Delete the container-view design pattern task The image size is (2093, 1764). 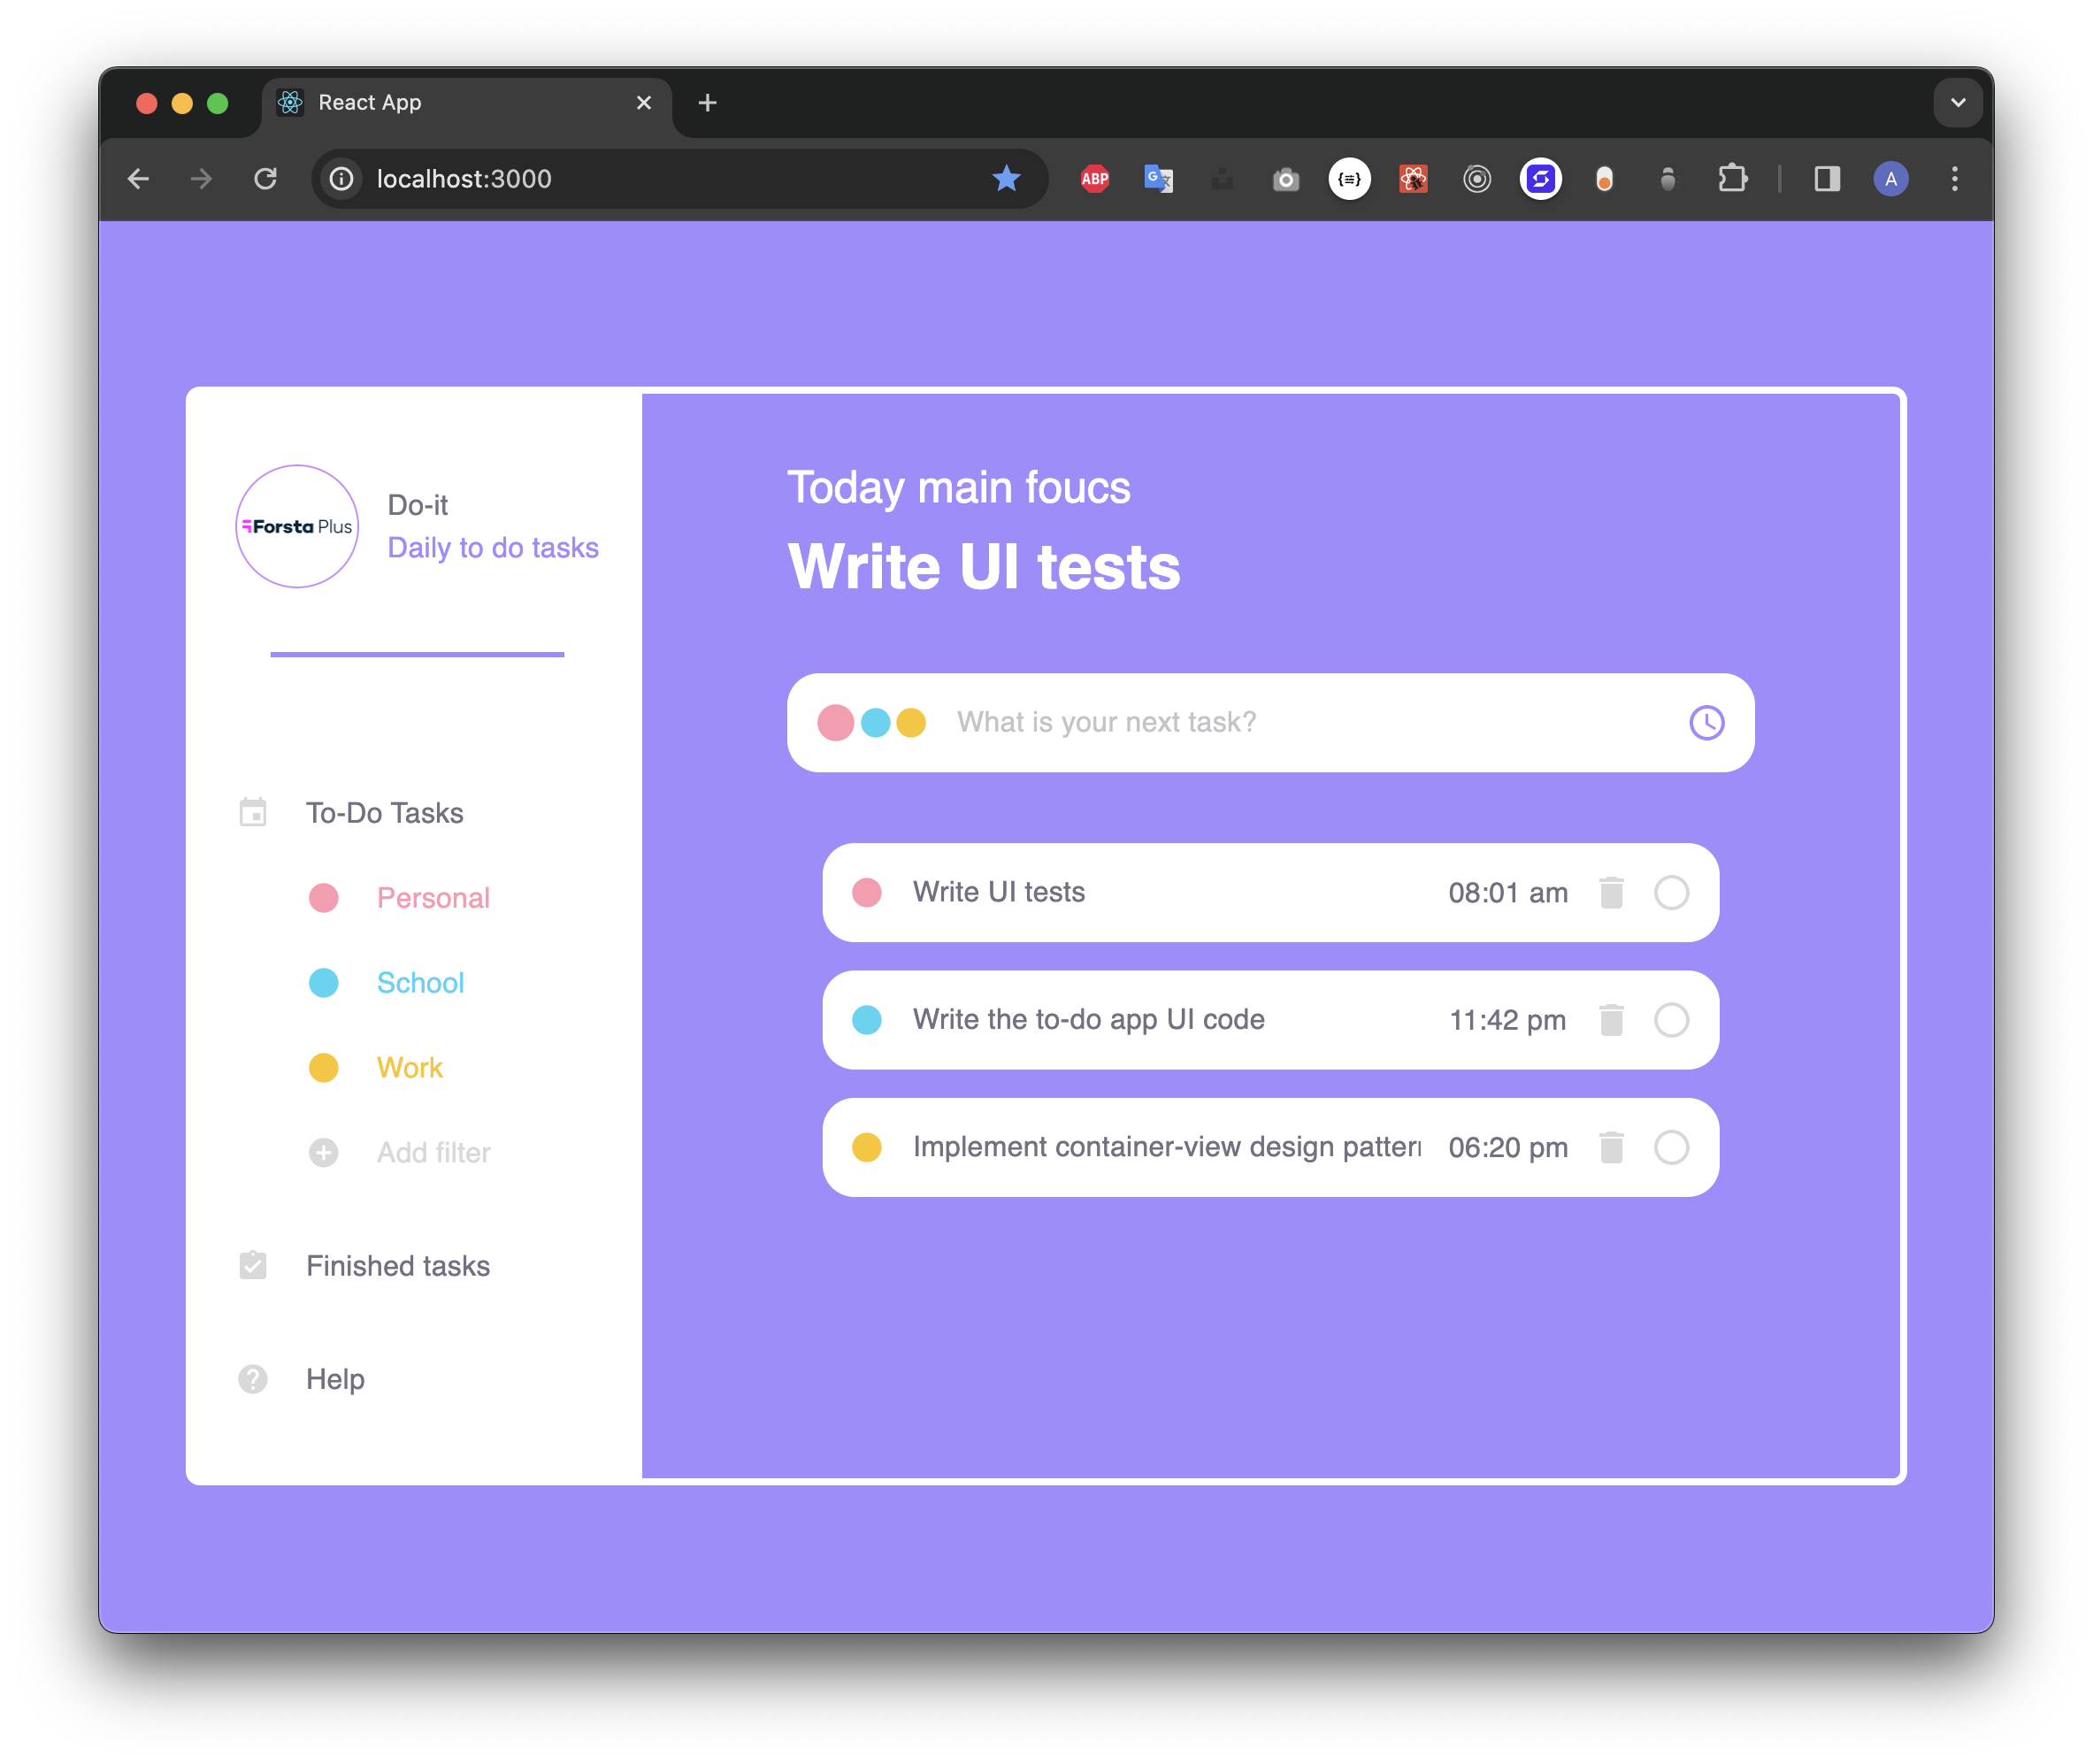click(x=1611, y=1147)
